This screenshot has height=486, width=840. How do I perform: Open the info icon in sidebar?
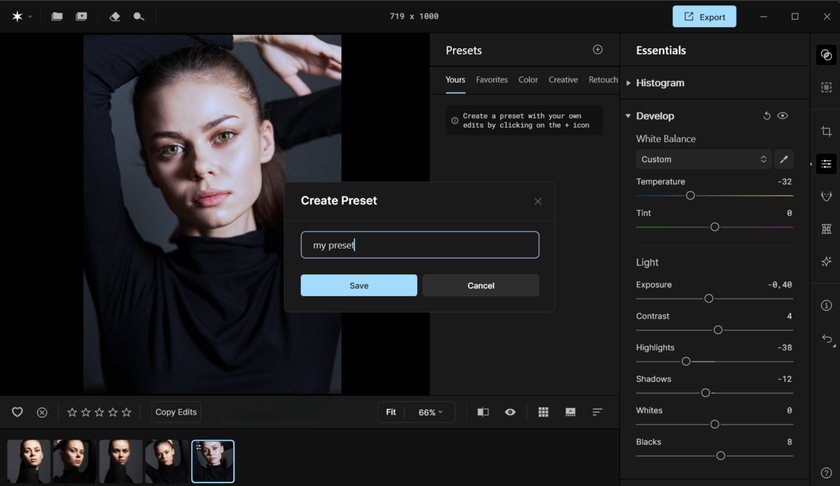coord(826,305)
